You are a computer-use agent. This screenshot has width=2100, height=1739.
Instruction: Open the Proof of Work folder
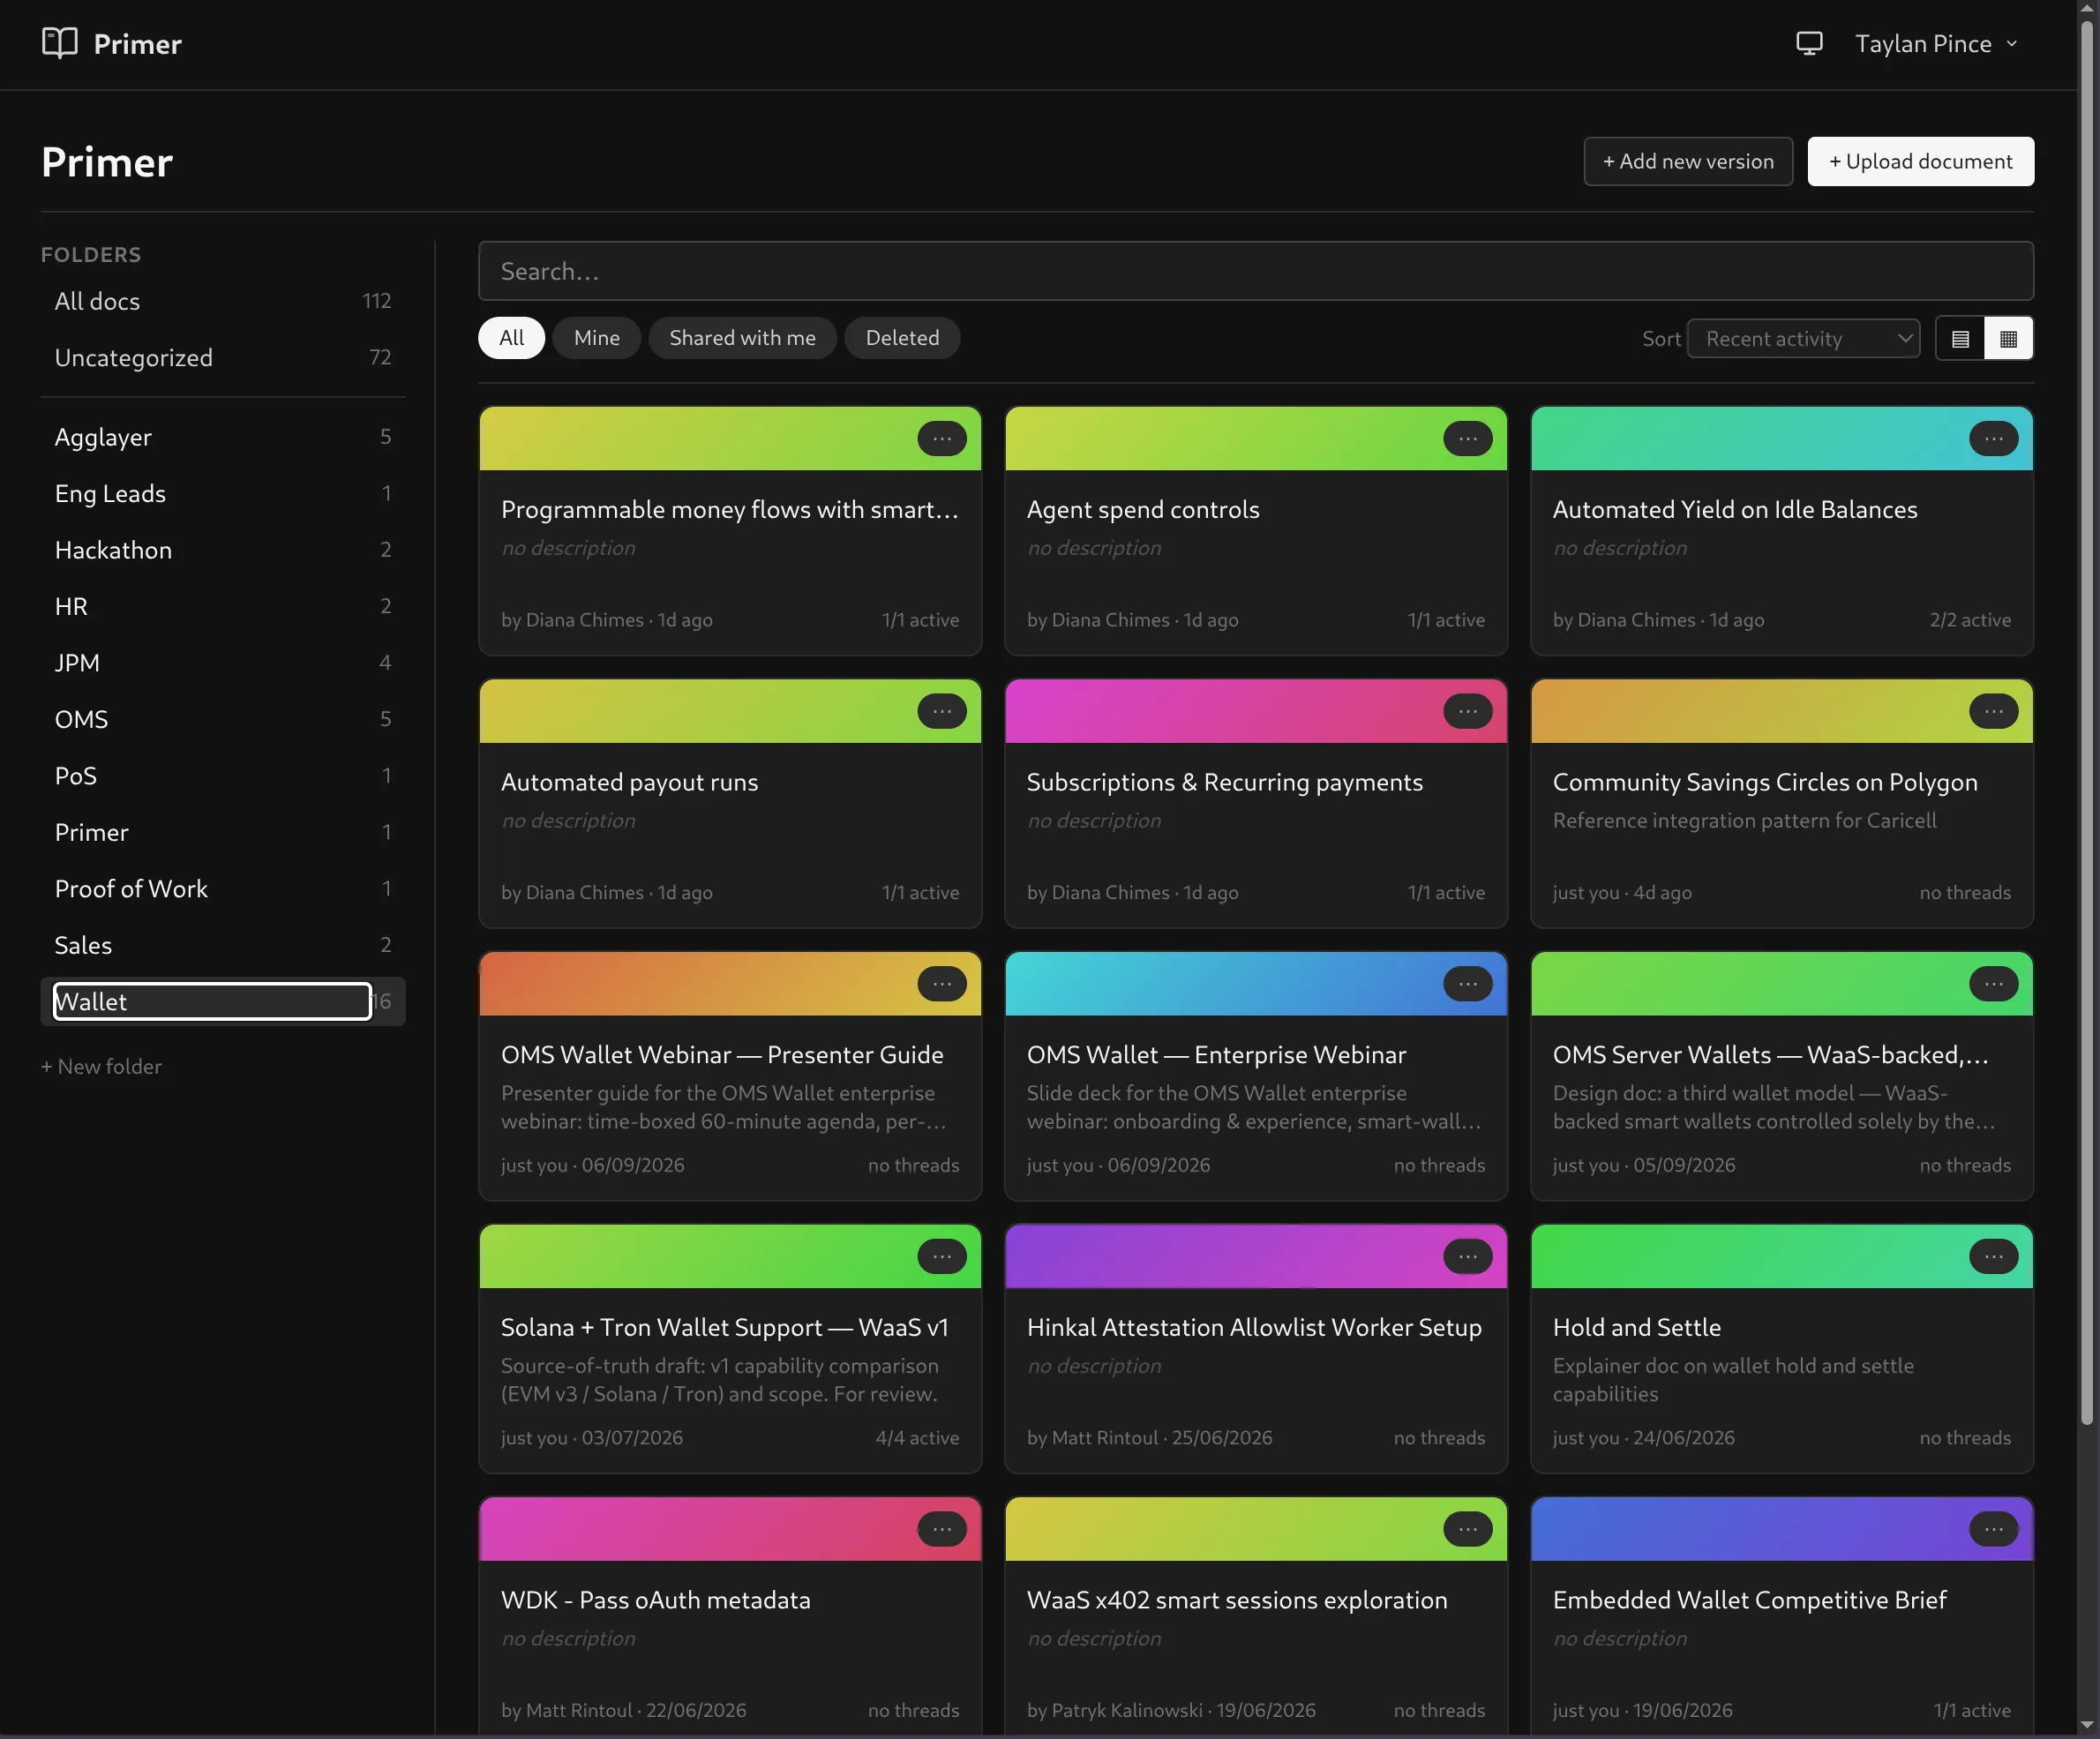(223, 889)
